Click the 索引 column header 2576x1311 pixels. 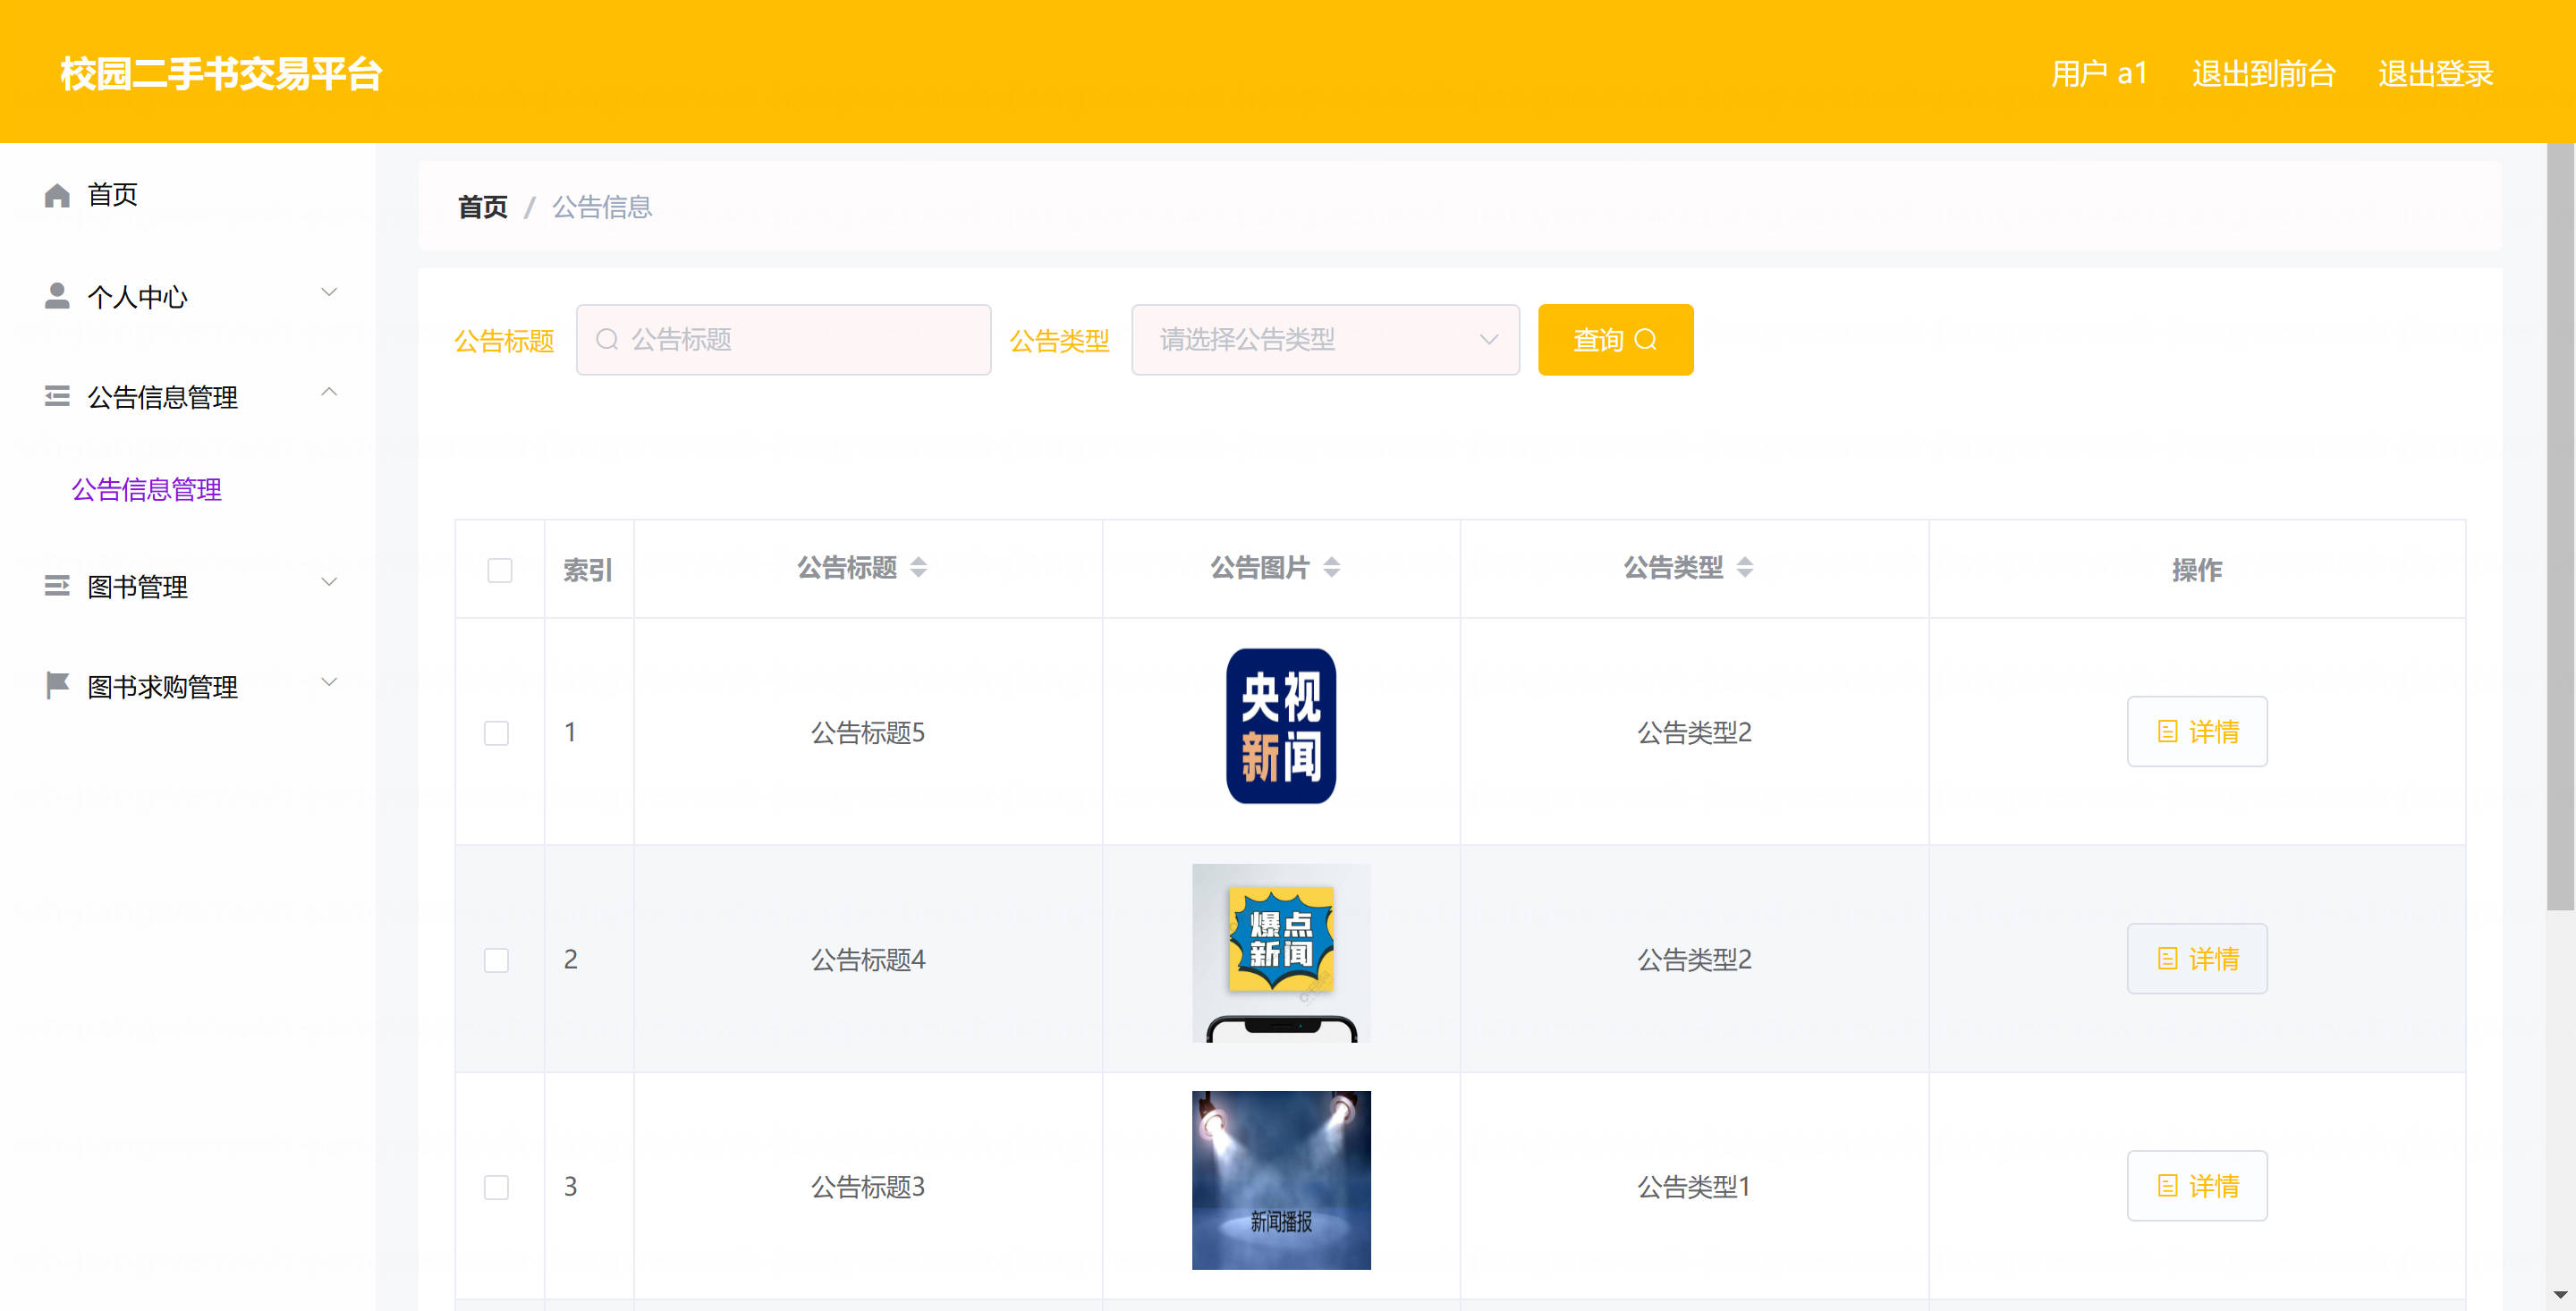tap(588, 570)
